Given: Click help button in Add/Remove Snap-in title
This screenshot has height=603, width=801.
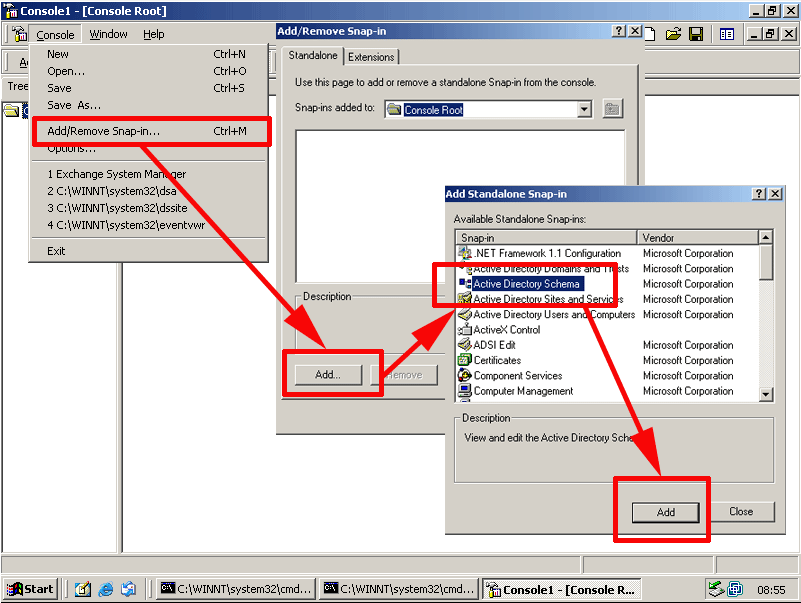Looking at the screenshot, I should (x=619, y=31).
